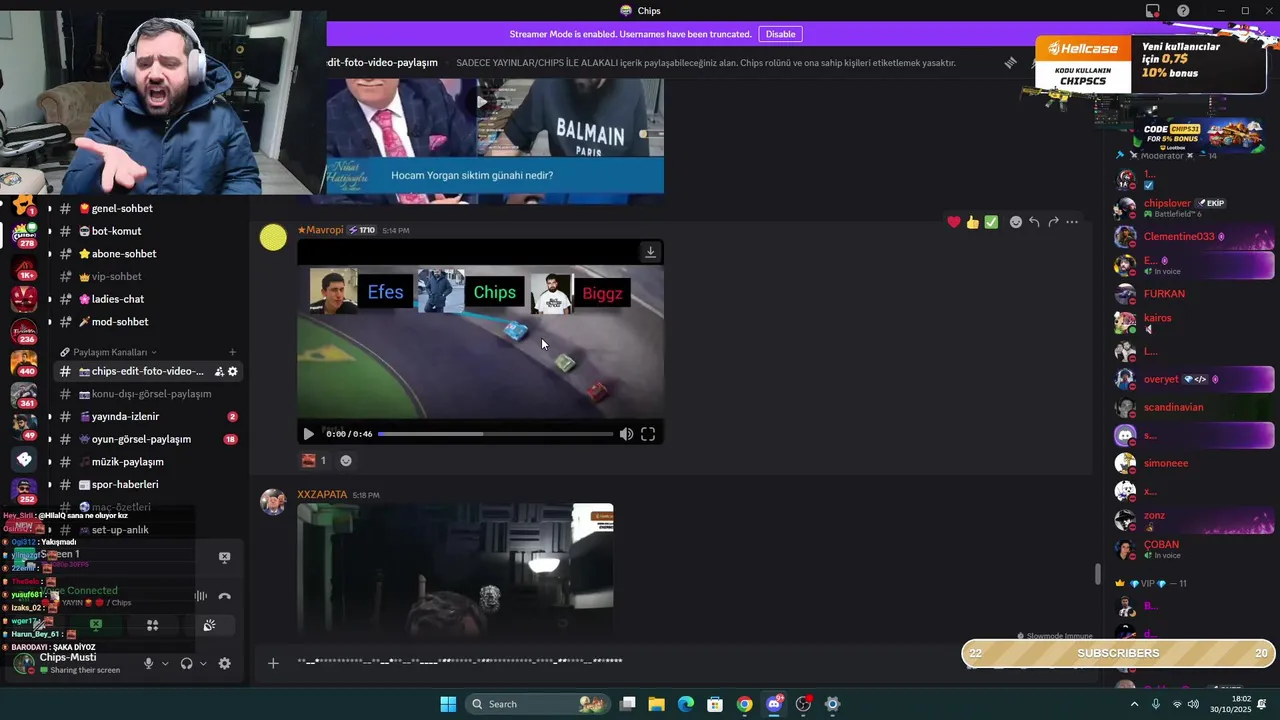Add a reaction below Mavropi's video
1280x720 pixels.
346,461
